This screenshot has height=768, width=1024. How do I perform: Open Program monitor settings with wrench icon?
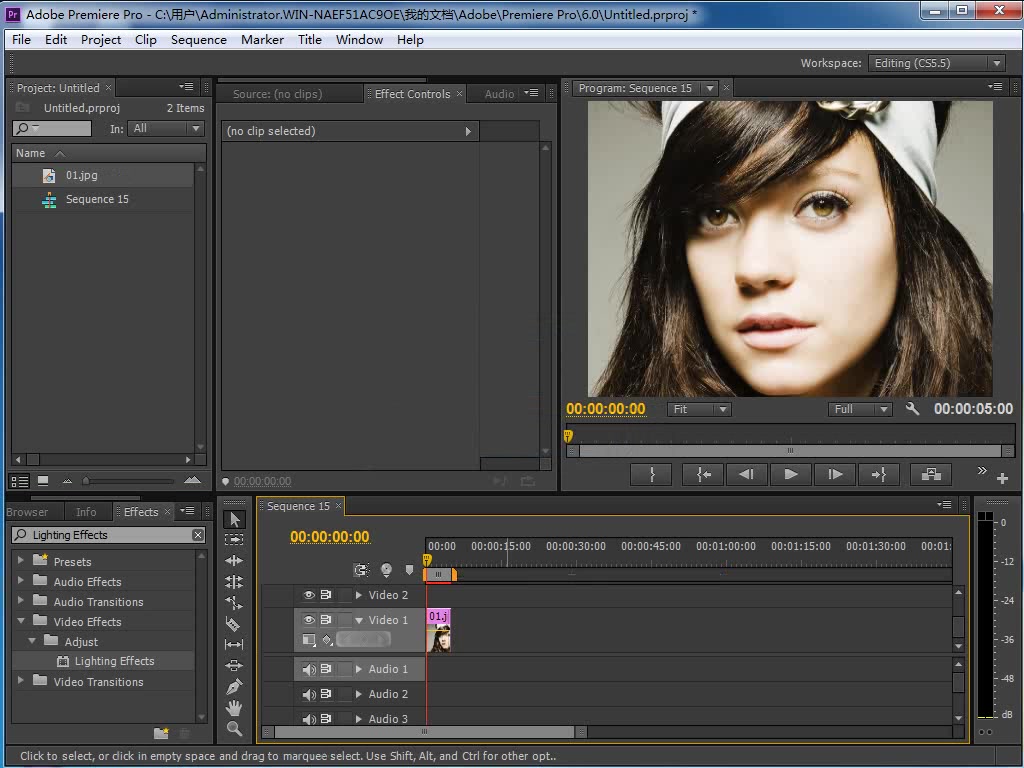tap(911, 408)
